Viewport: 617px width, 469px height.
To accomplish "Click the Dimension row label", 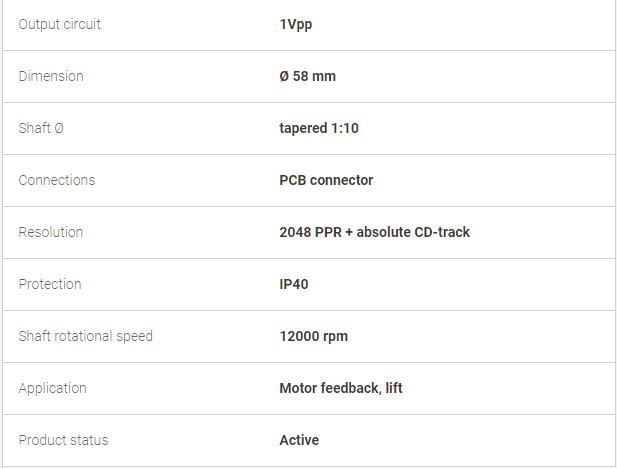I will [51, 76].
